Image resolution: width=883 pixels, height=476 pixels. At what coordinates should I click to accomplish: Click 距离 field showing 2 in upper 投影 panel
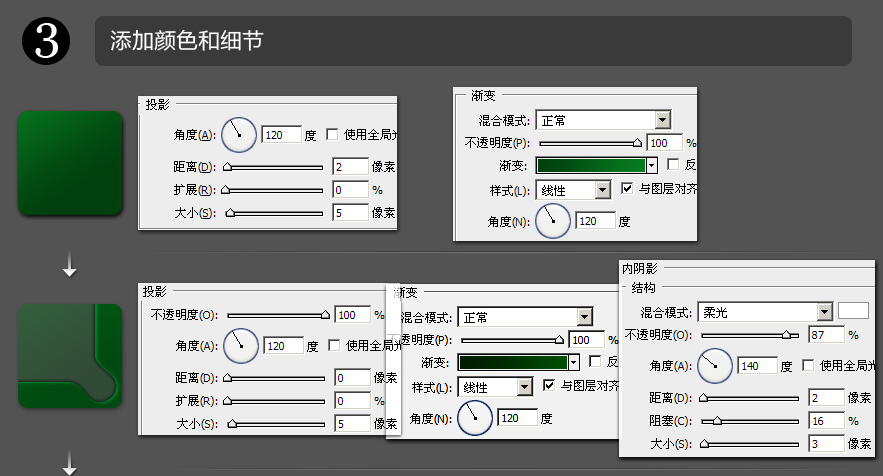coord(350,167)
